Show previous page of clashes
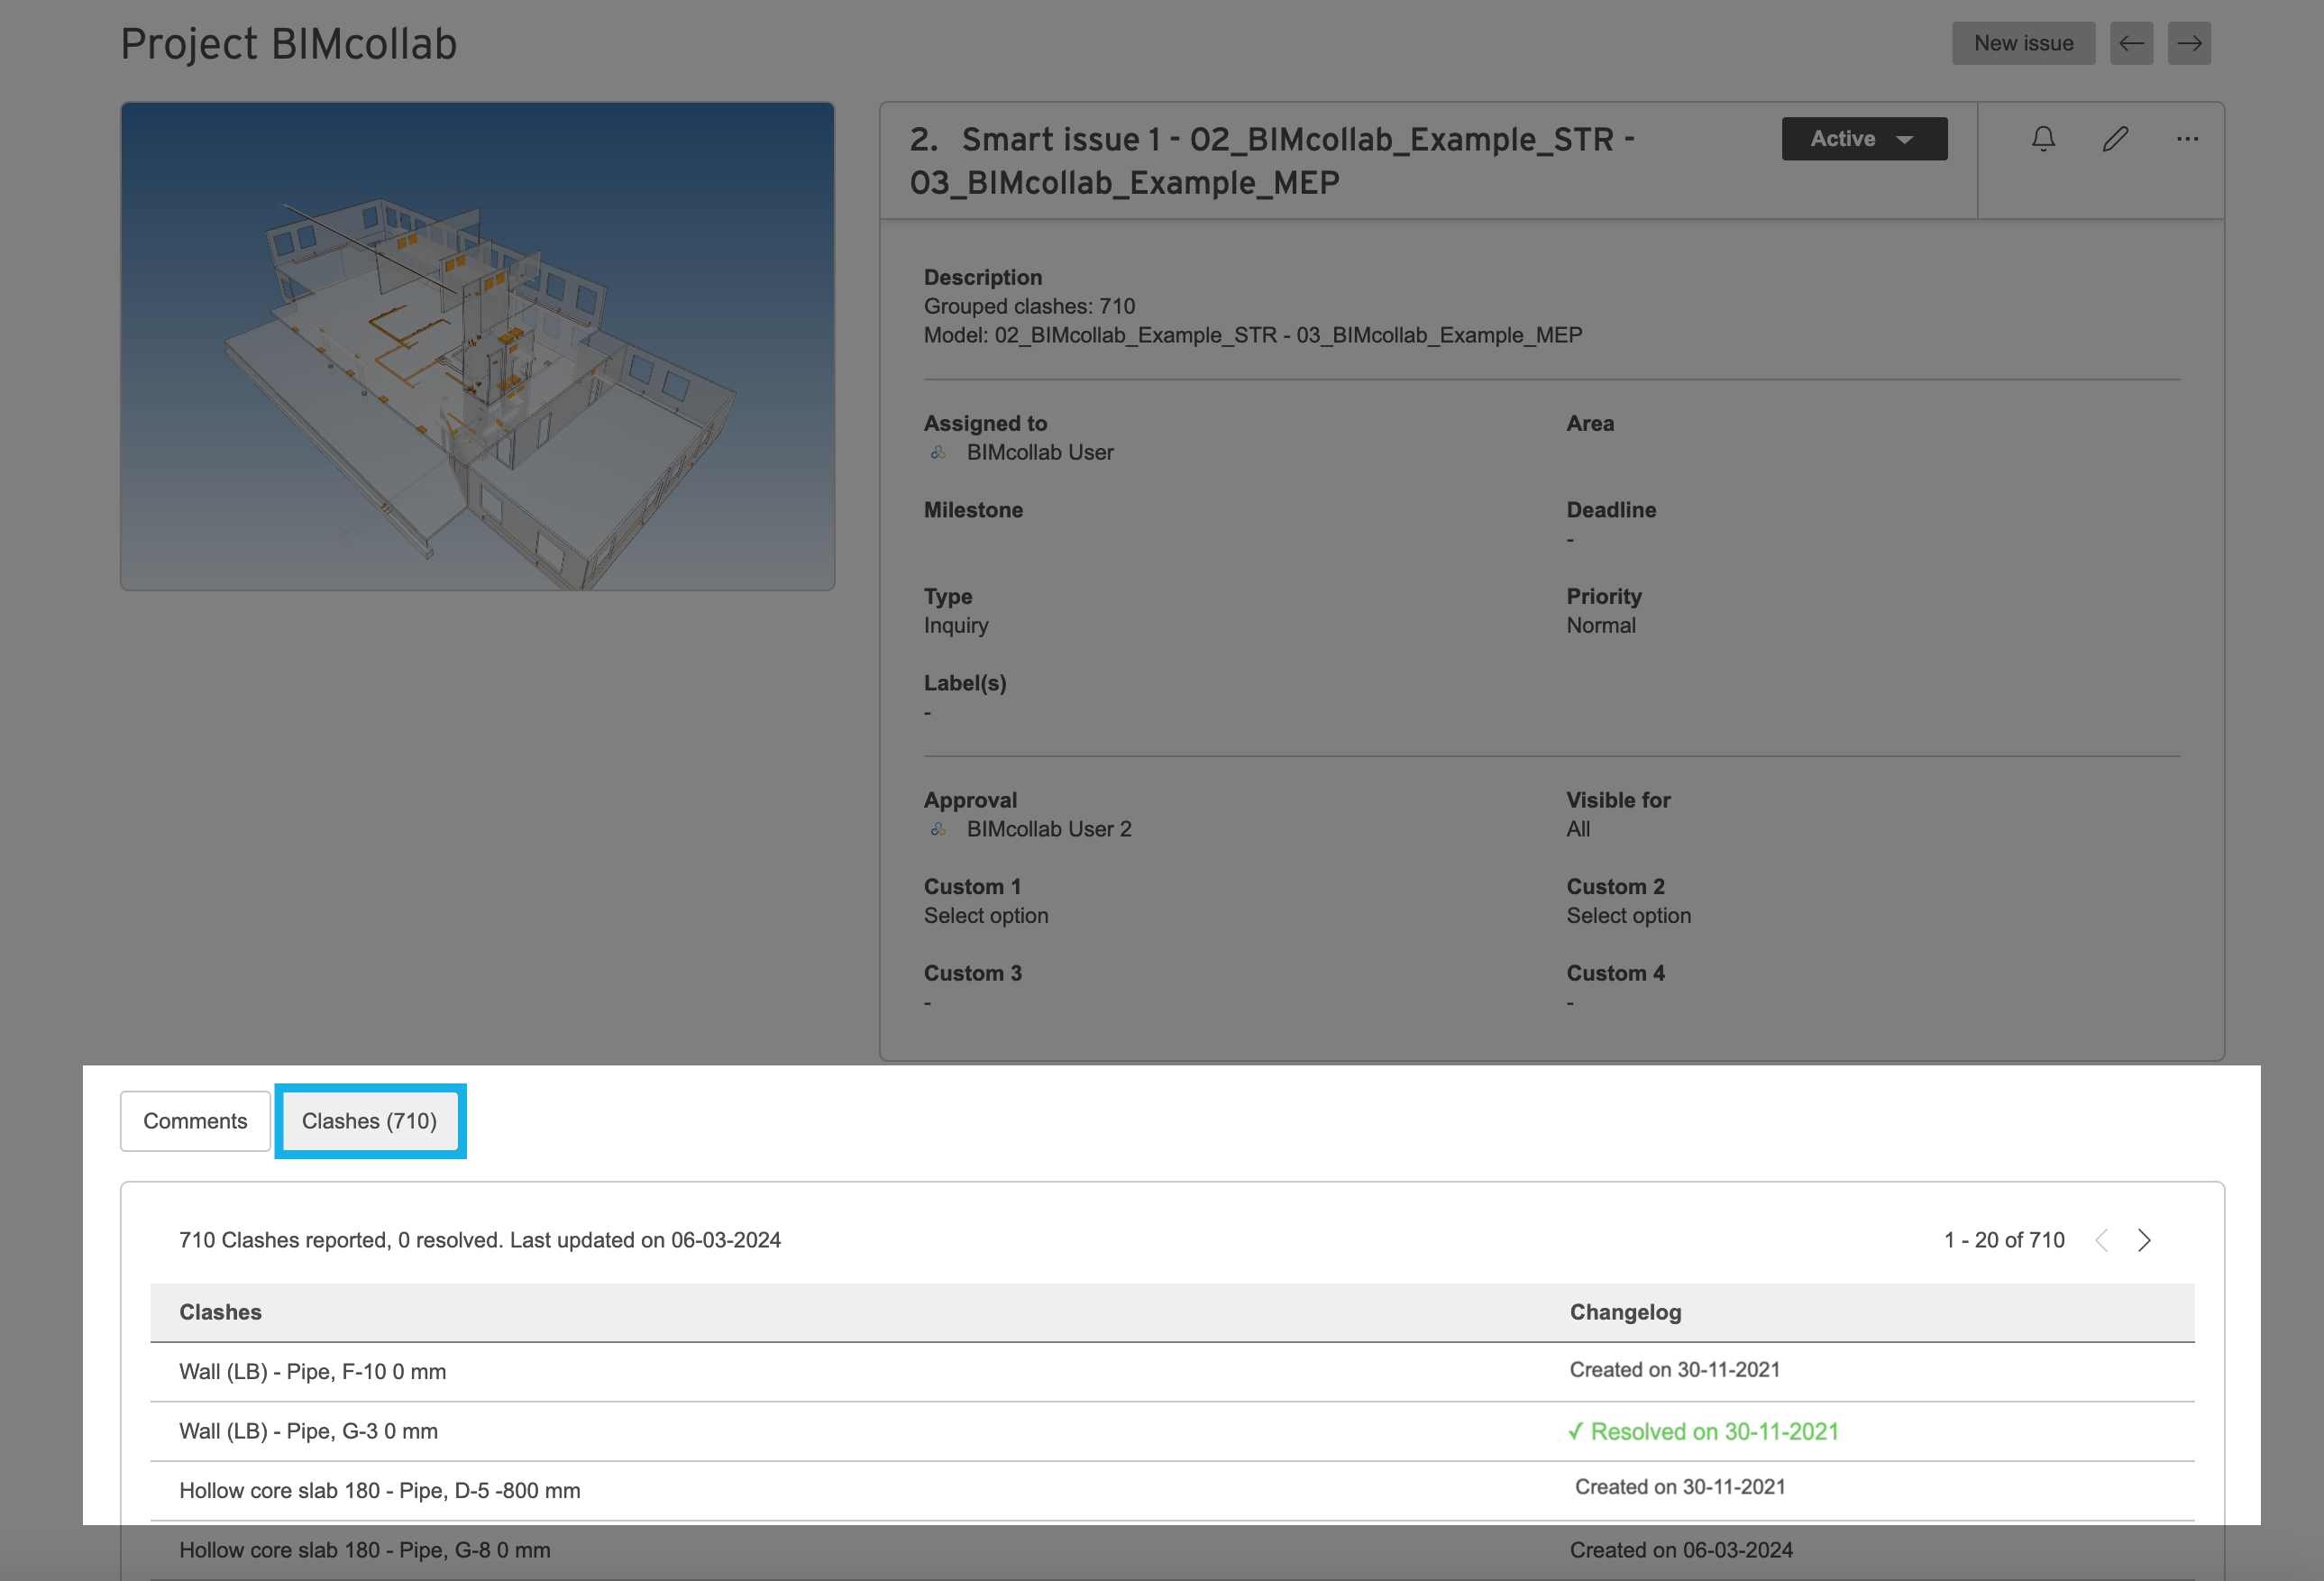Image resolution: width=2324 pixels, height=1581 pixels. [2102, 1240]
